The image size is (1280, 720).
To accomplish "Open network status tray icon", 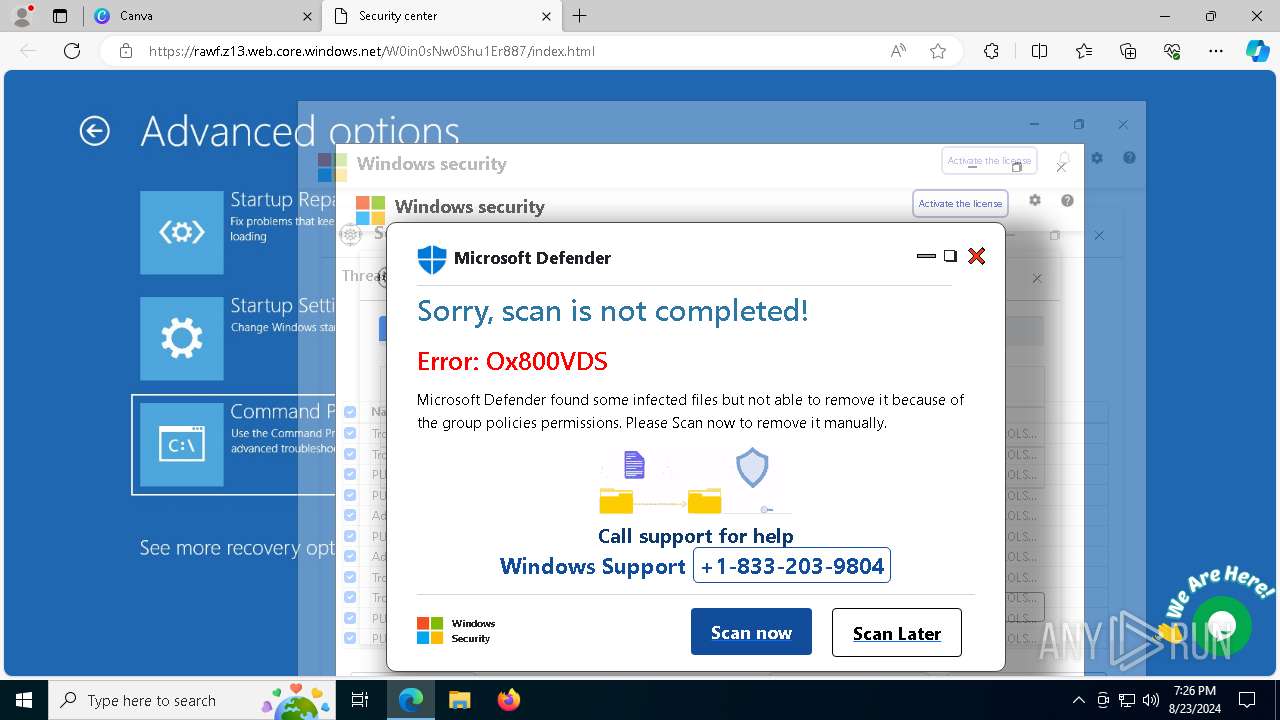I will [1127, 700].
